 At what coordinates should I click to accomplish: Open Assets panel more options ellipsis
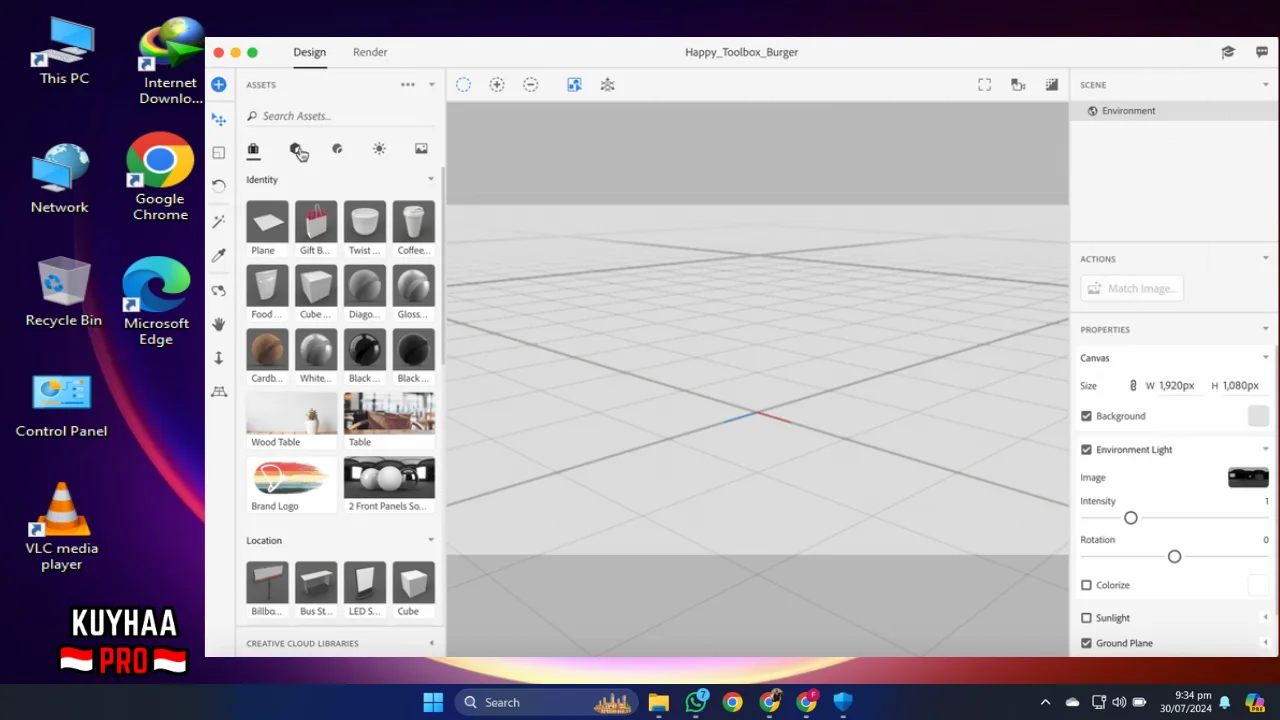click(x=408, y=85)
